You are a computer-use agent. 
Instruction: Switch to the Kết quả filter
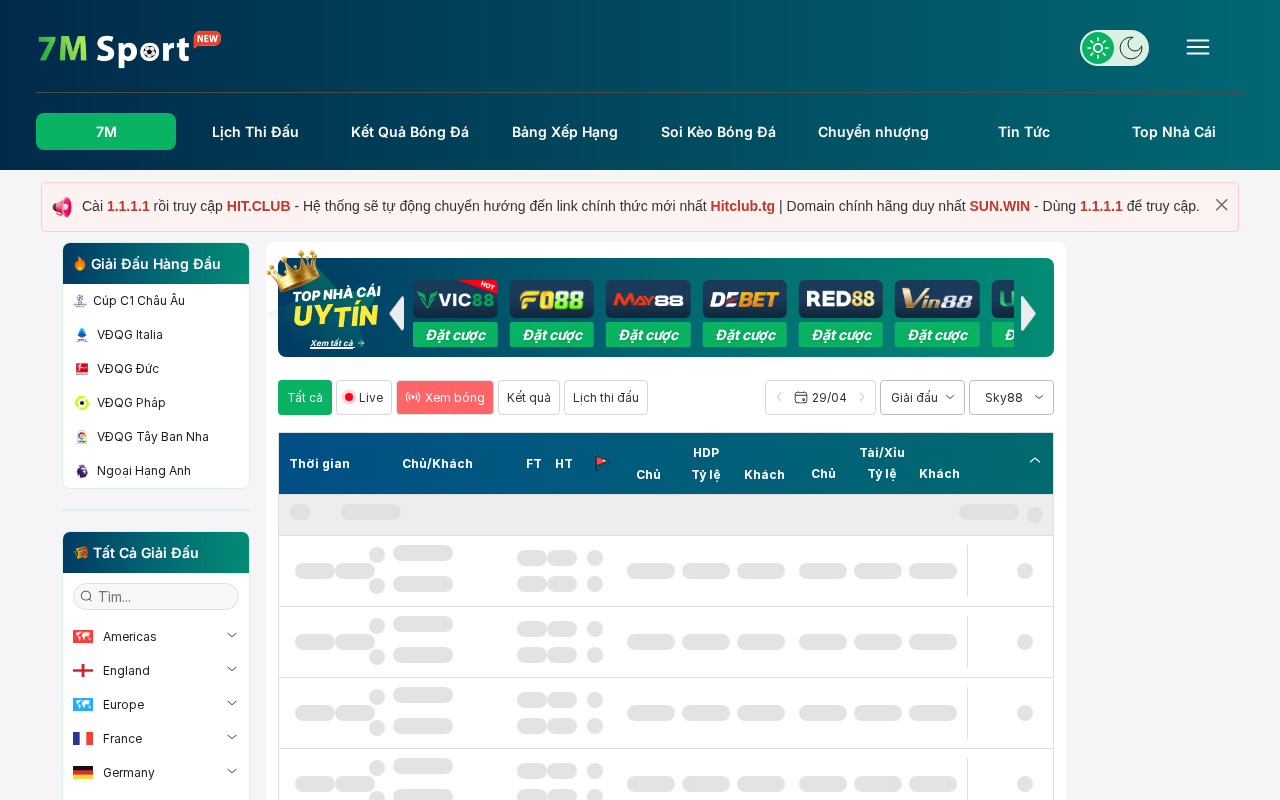pos(529,397)
